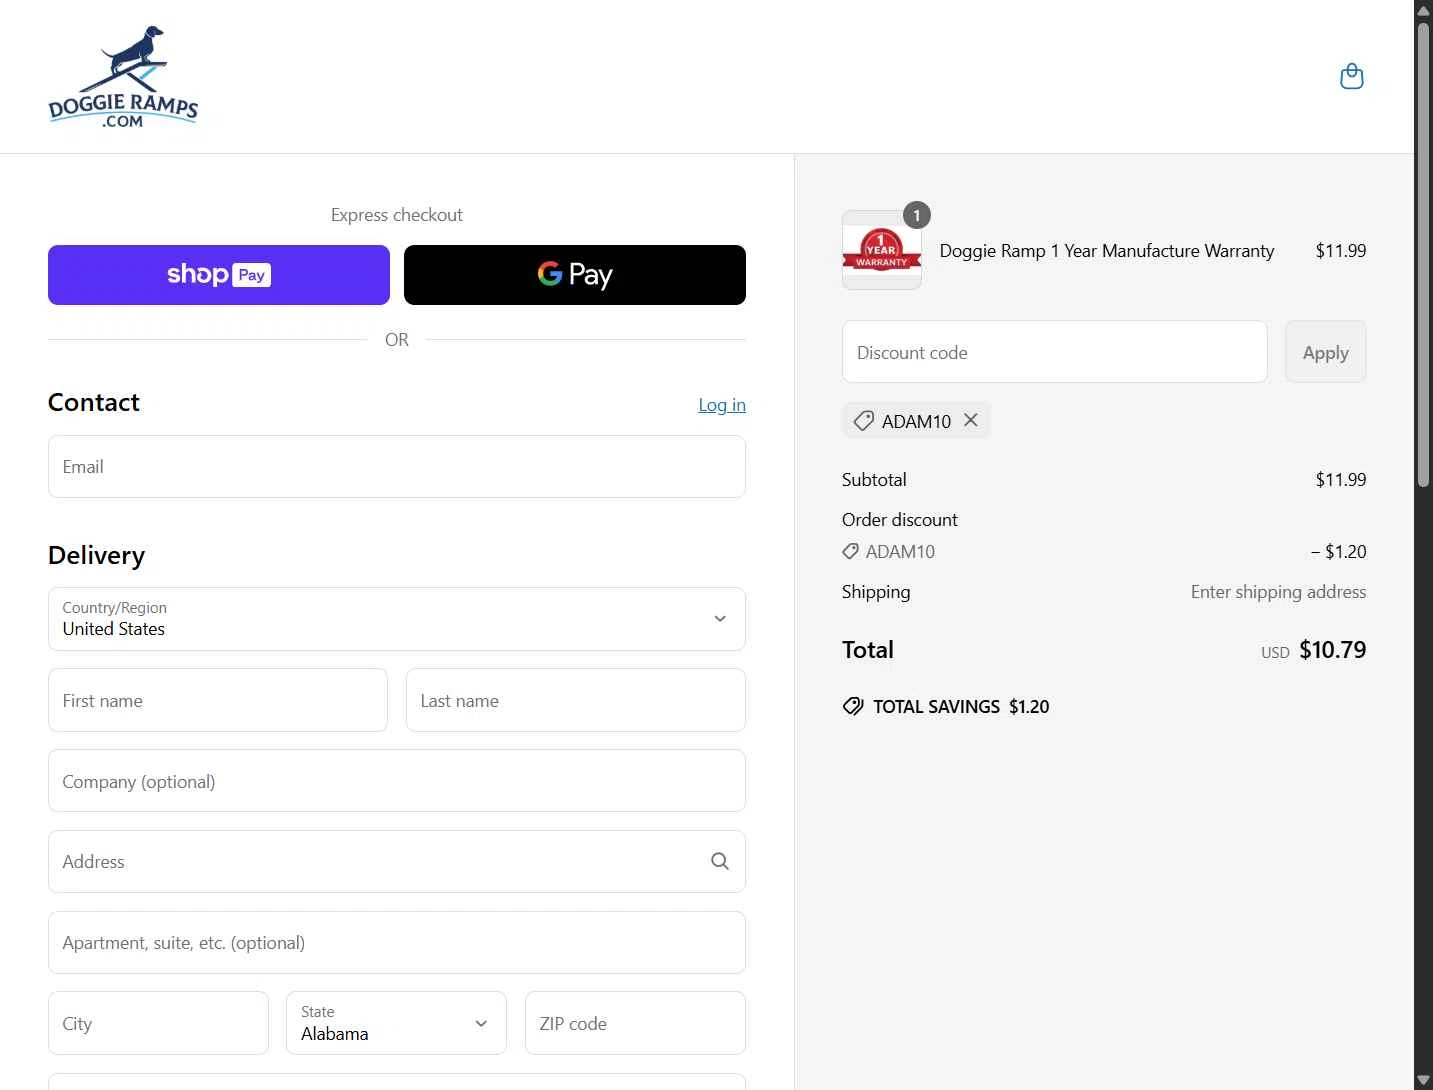
Task: Click the Discount code input field
Action: coord(1055,352)
